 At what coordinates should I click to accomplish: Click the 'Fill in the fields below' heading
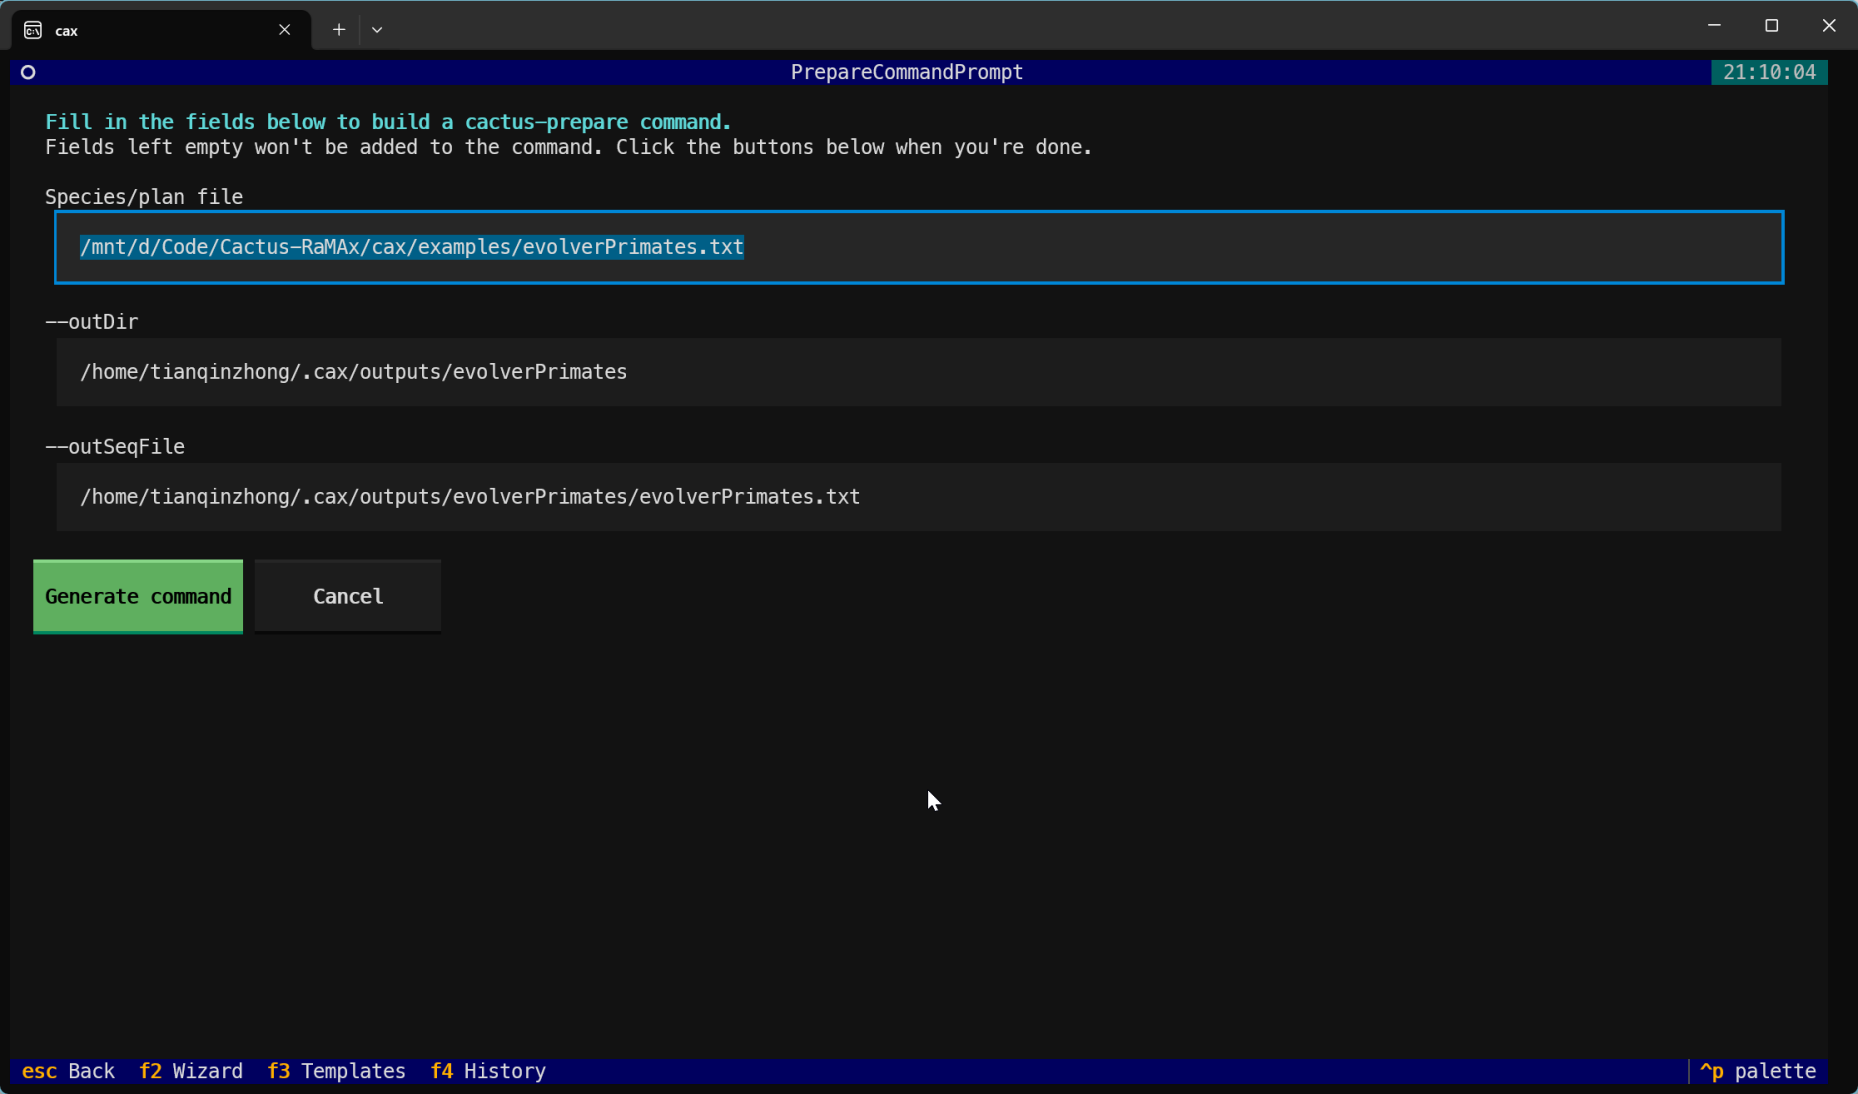tap(388, 122)
